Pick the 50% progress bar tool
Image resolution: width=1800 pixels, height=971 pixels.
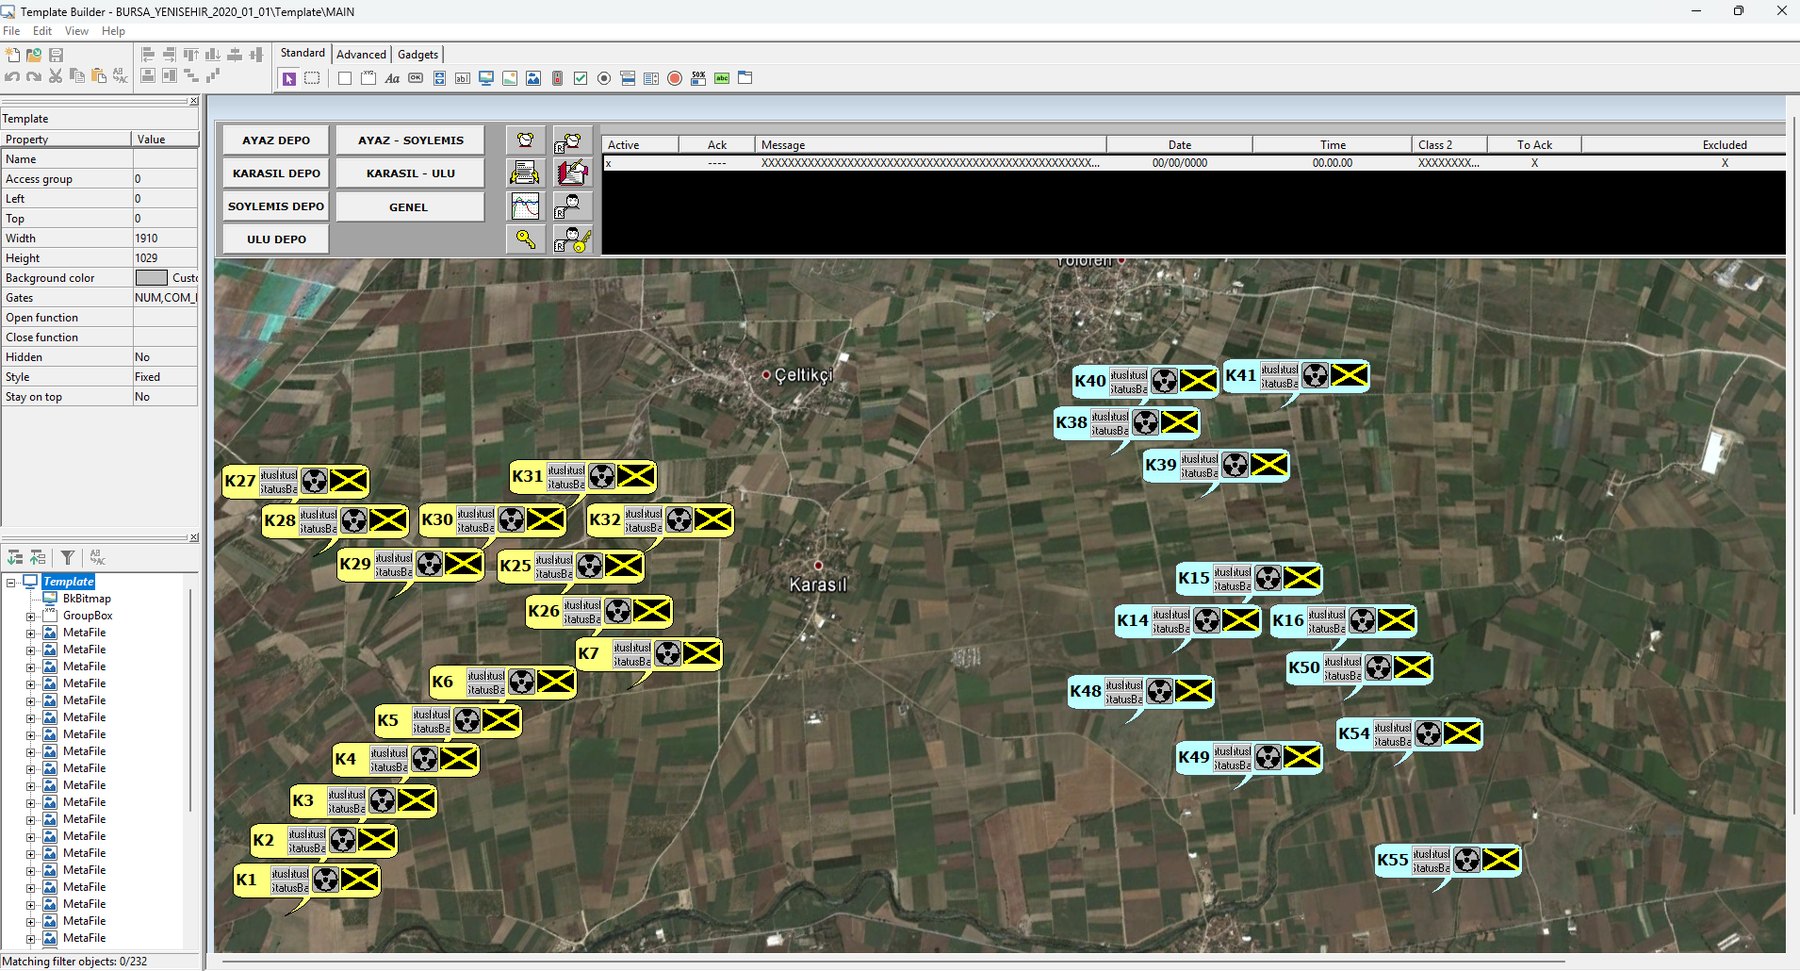pos(698,78)
